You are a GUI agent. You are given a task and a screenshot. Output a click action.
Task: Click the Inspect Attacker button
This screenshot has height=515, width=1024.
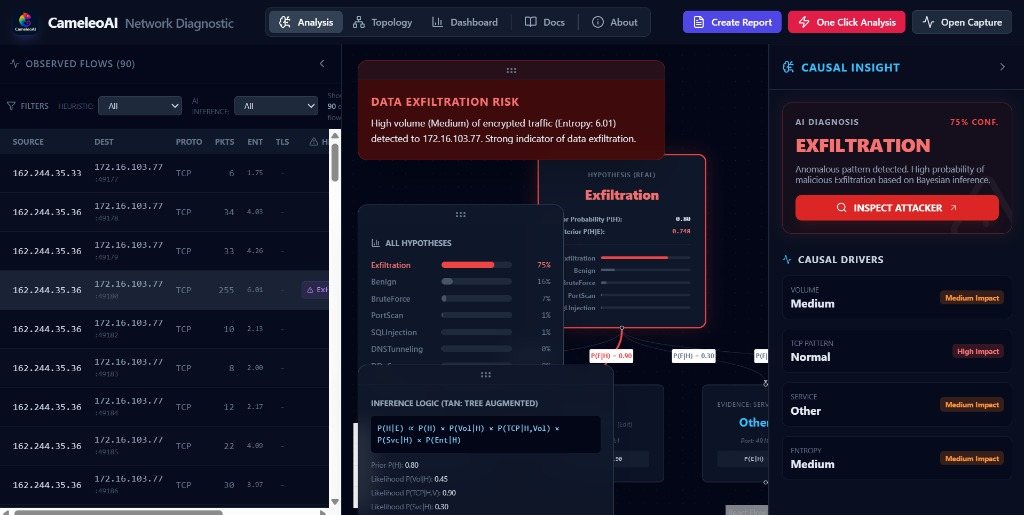click(x=897, y=208)
